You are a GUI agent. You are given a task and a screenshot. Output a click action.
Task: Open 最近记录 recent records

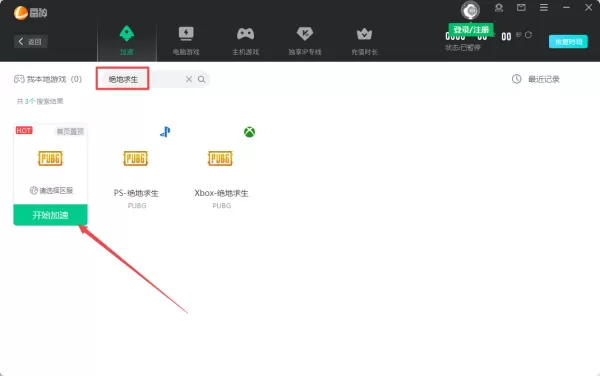[x=544, y=79]
